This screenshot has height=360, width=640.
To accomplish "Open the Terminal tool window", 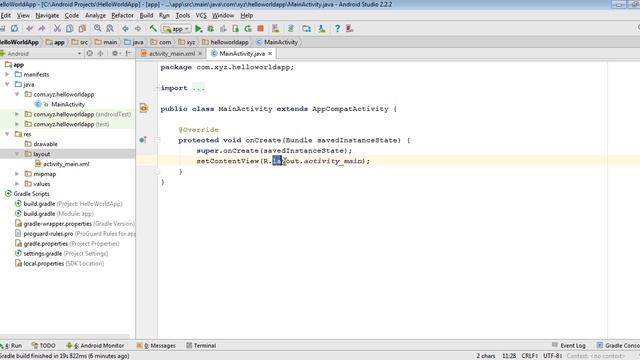I will (201, 345).
